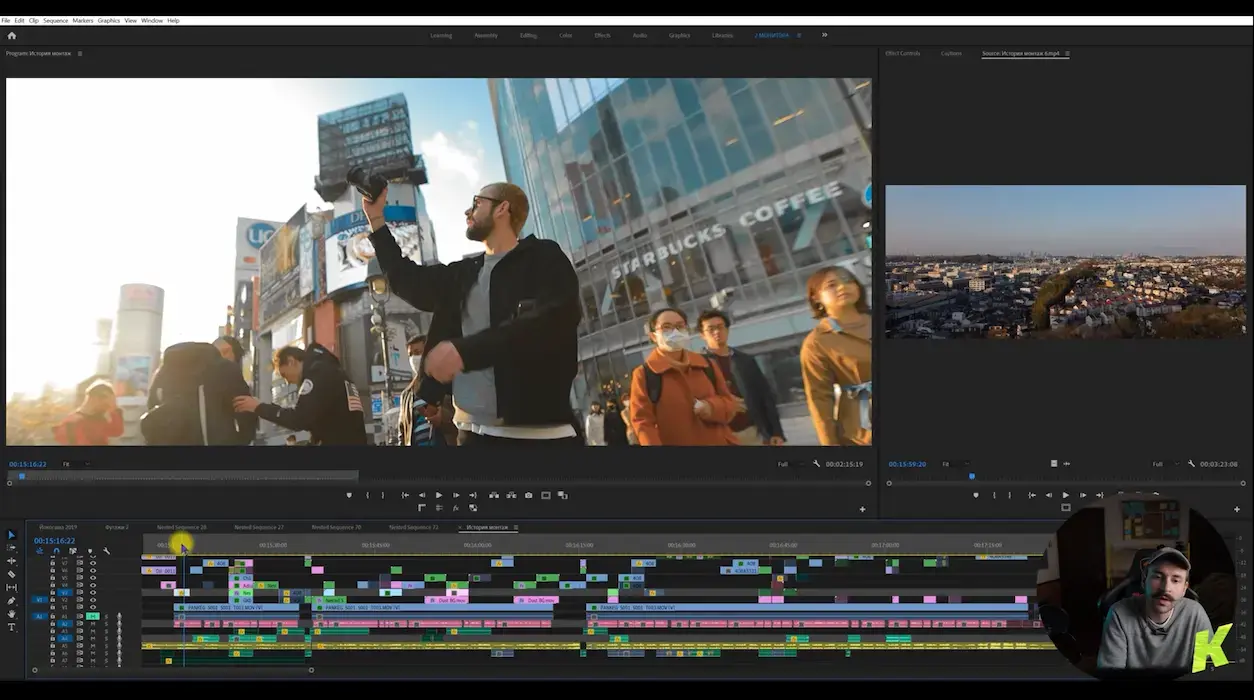
Task: Mark Out point in the Program monitor
Action: [x=382, y=495]
